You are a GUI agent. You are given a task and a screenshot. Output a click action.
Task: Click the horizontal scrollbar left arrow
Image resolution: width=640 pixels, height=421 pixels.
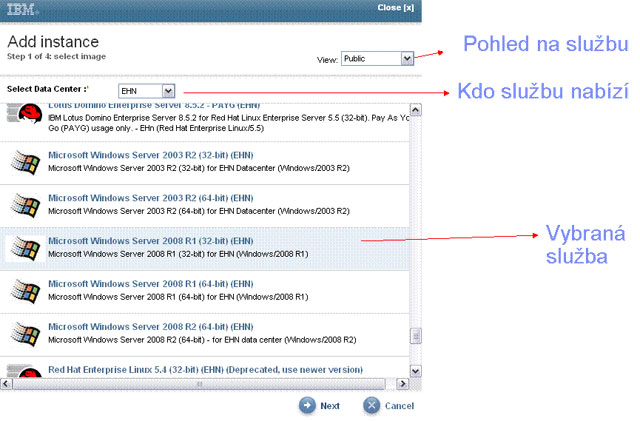coord(6,384)
